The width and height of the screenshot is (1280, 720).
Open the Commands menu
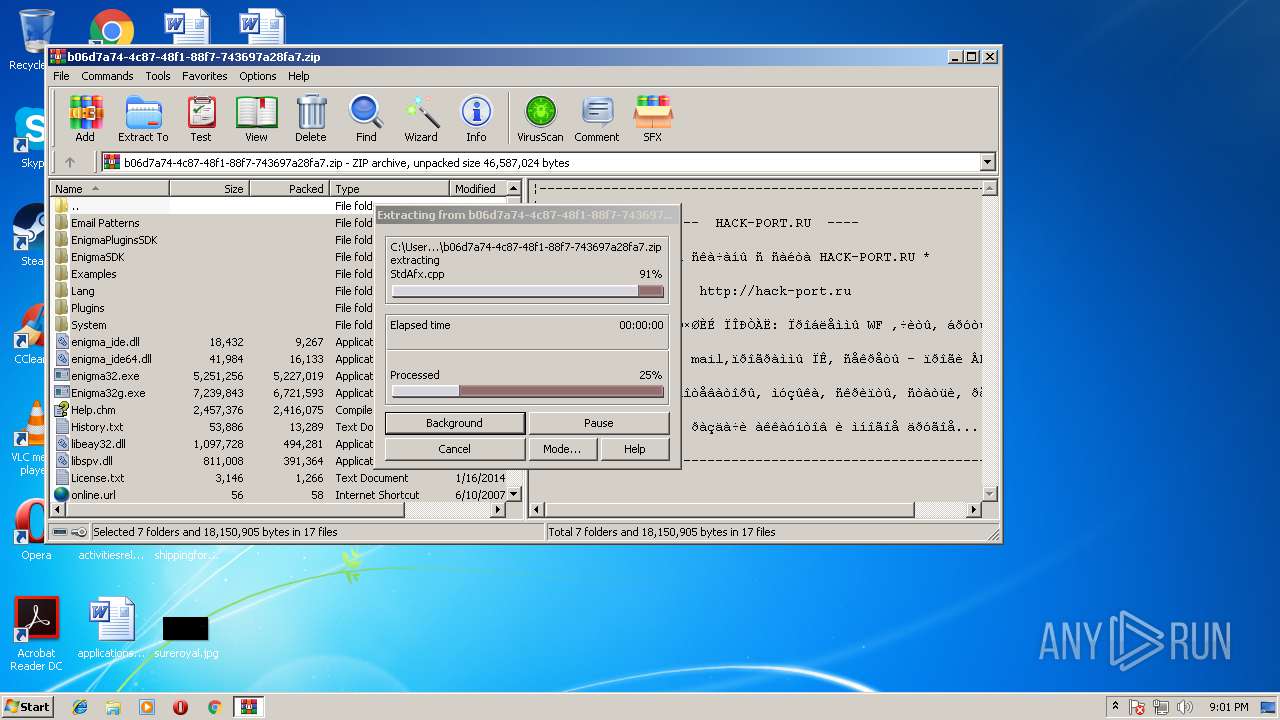coord(107,76)
